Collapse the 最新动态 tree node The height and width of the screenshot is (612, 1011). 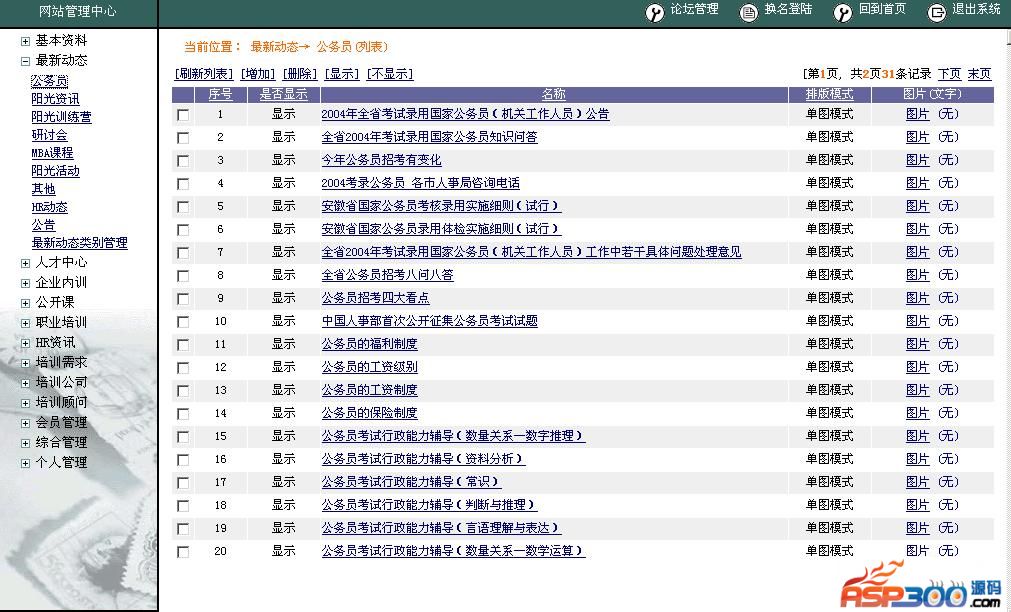pos(25,61)
